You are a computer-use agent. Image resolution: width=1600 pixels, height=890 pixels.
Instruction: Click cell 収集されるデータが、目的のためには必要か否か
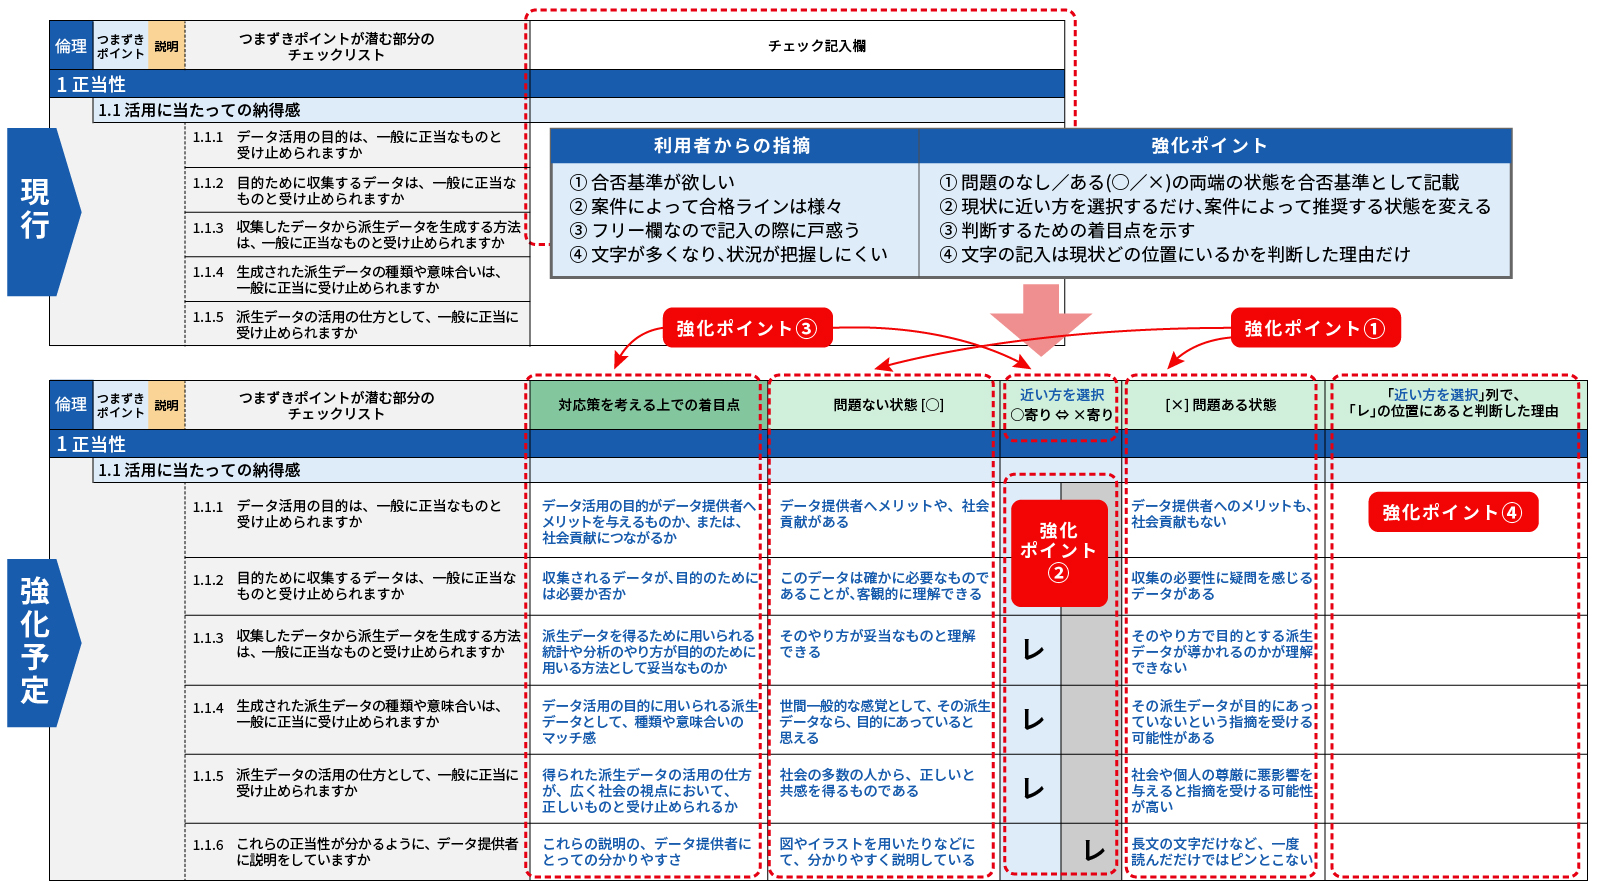click(x=648, y=586)
